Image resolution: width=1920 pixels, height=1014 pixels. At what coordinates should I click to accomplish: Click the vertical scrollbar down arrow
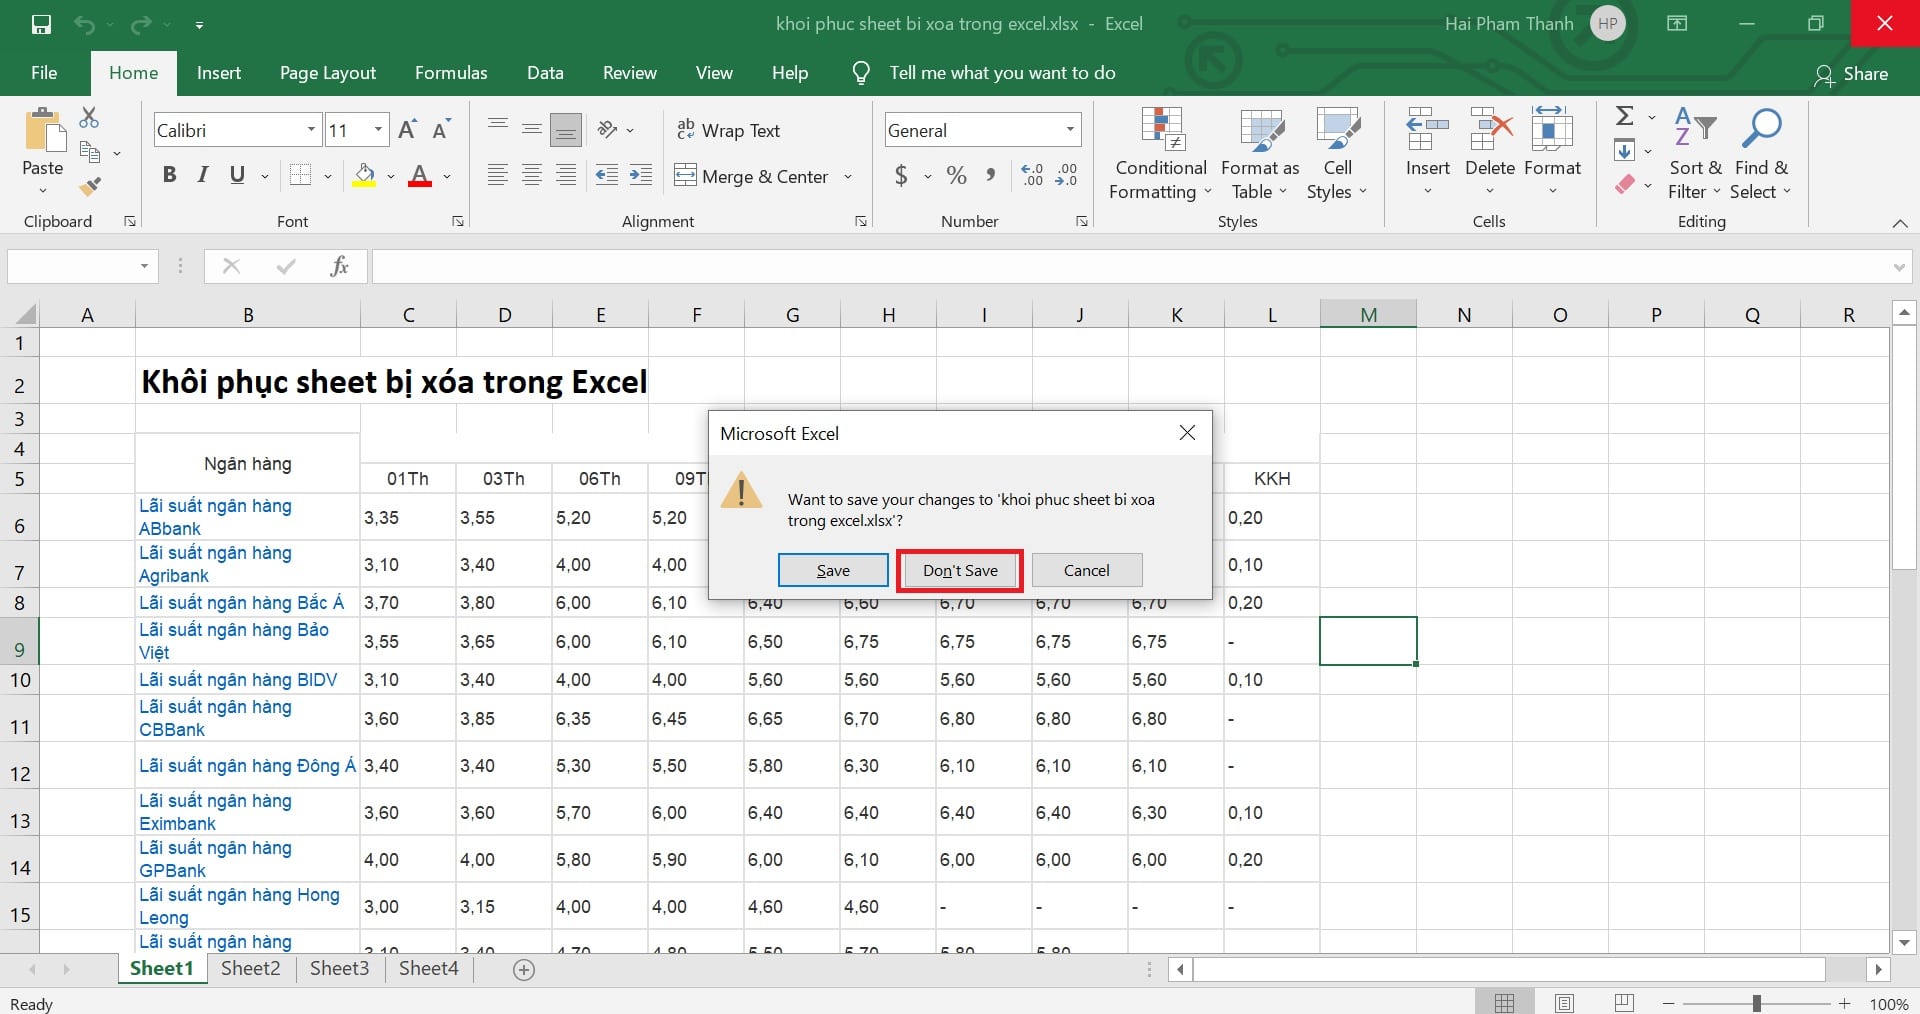pos(1904,942)
